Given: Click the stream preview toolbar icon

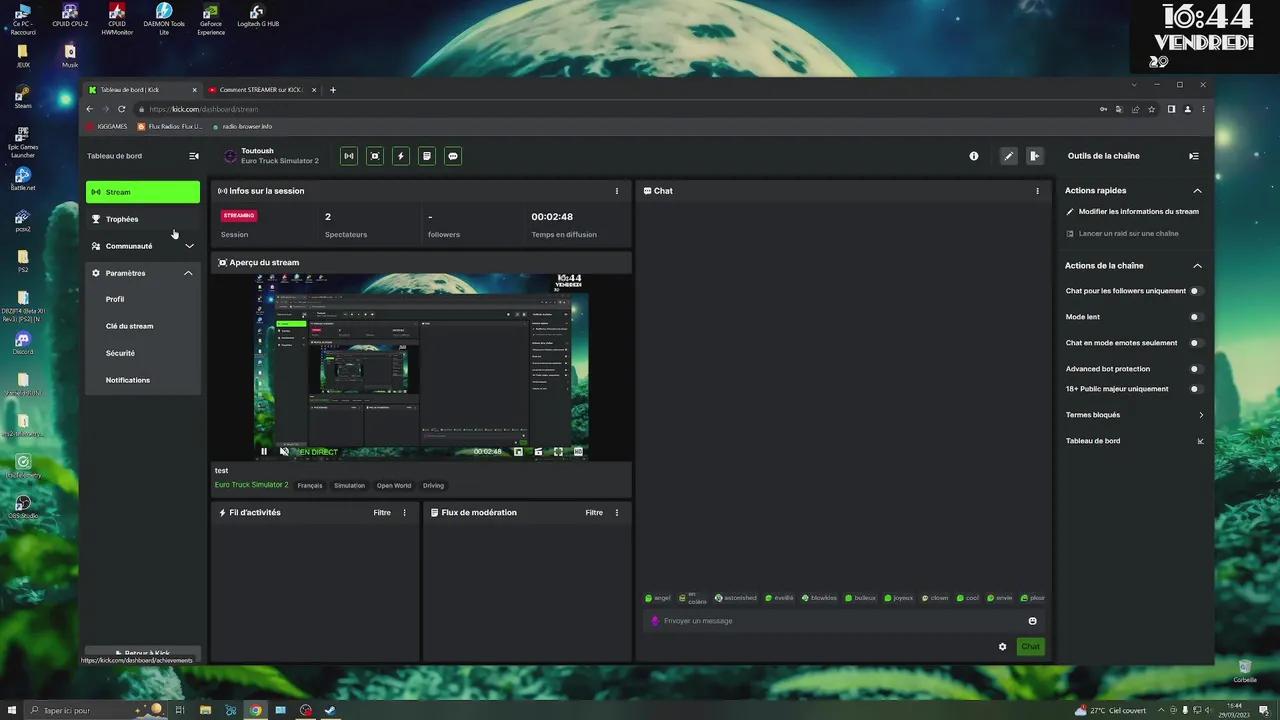Looking at the screenshot, I should (375, 156).
